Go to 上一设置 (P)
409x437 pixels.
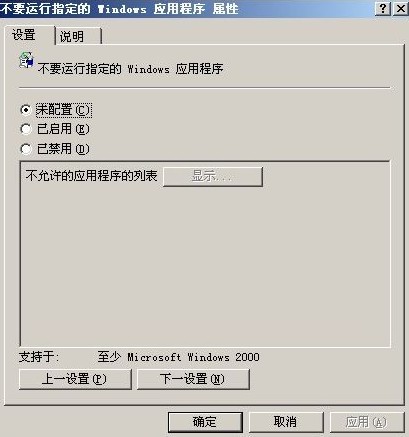pos(75,379)
